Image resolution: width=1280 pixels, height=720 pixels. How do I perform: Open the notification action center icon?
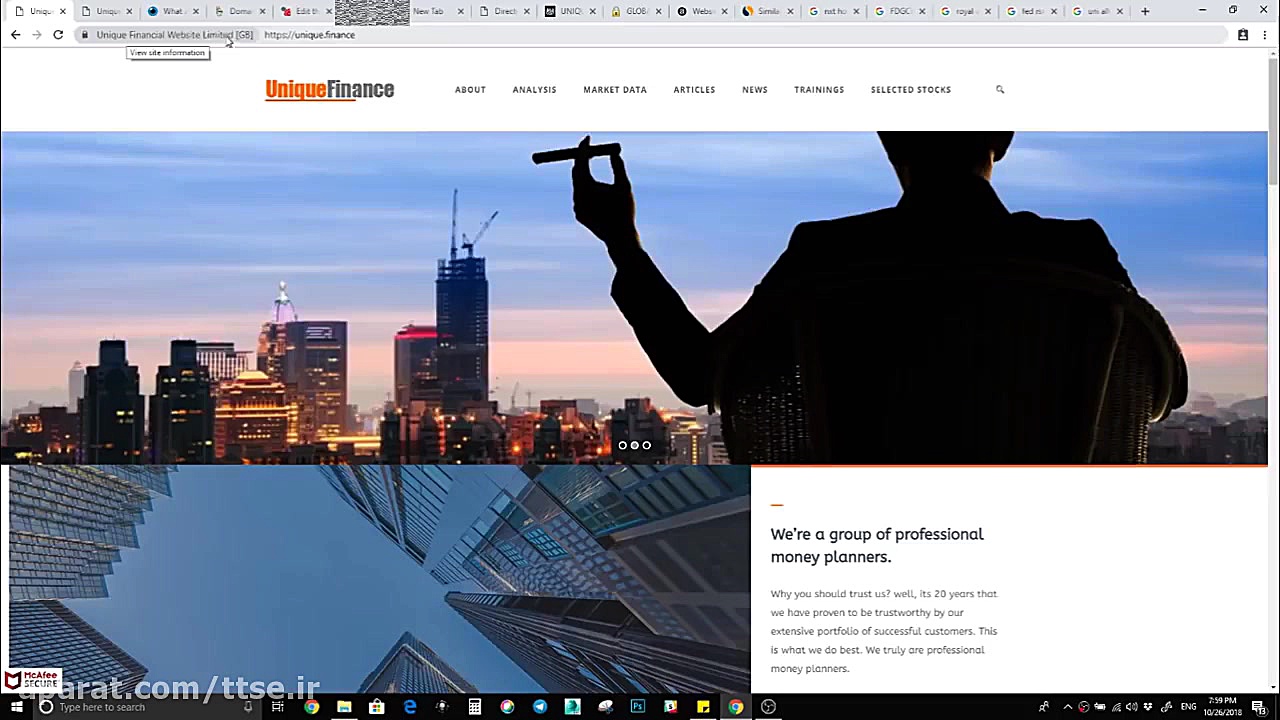[1259, 707]
